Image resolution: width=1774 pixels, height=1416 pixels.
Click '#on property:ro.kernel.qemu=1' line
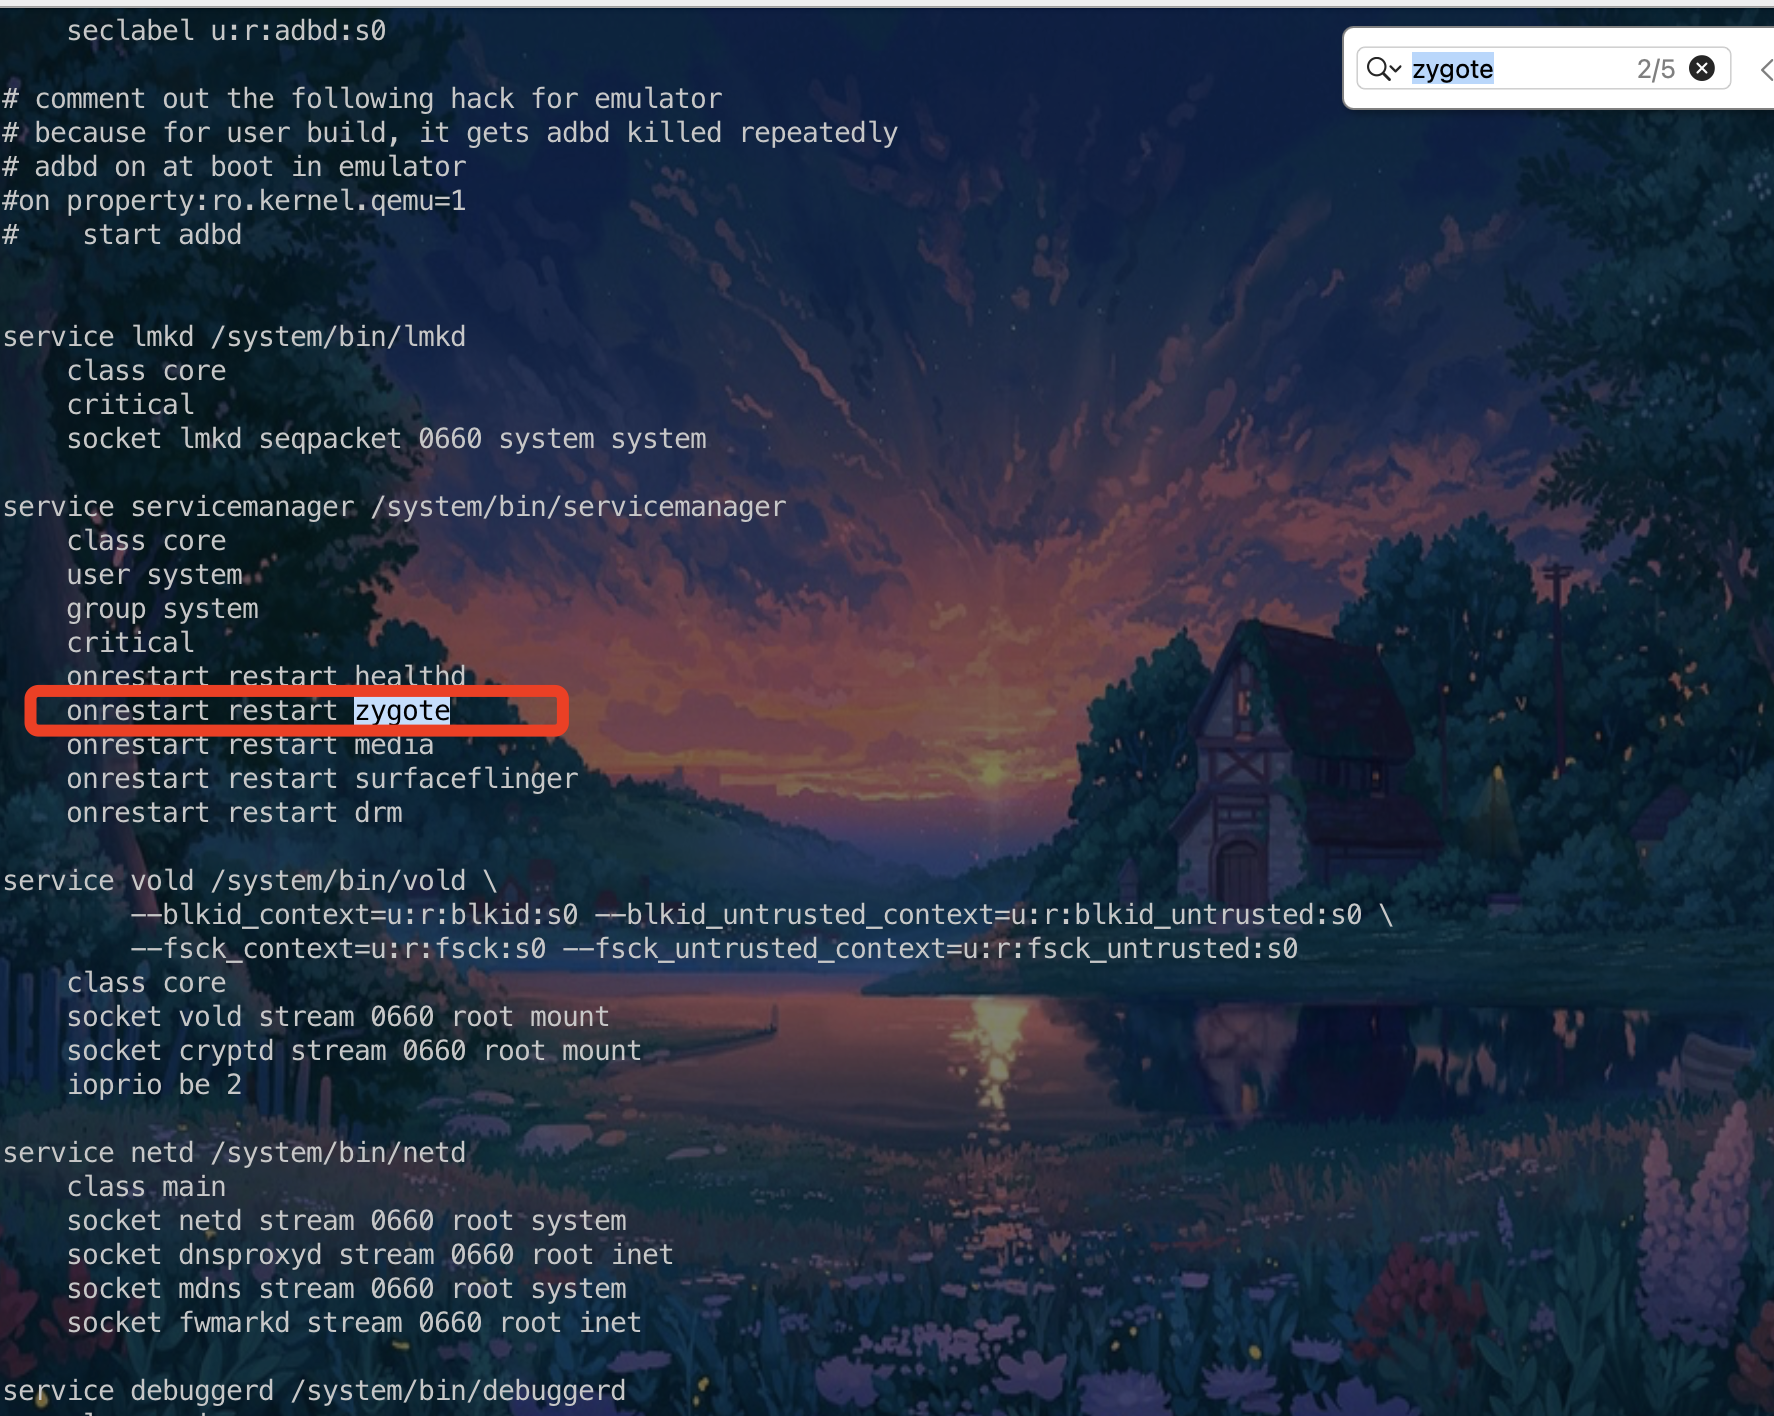click(234, 201)
